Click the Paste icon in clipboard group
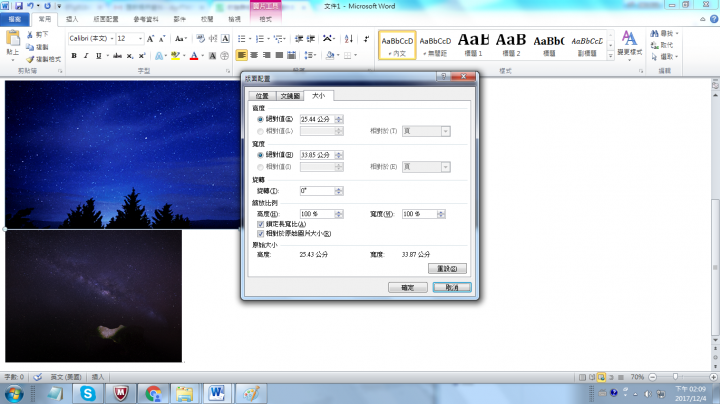Viewport: 720px width, 404px height. point(12,39)
